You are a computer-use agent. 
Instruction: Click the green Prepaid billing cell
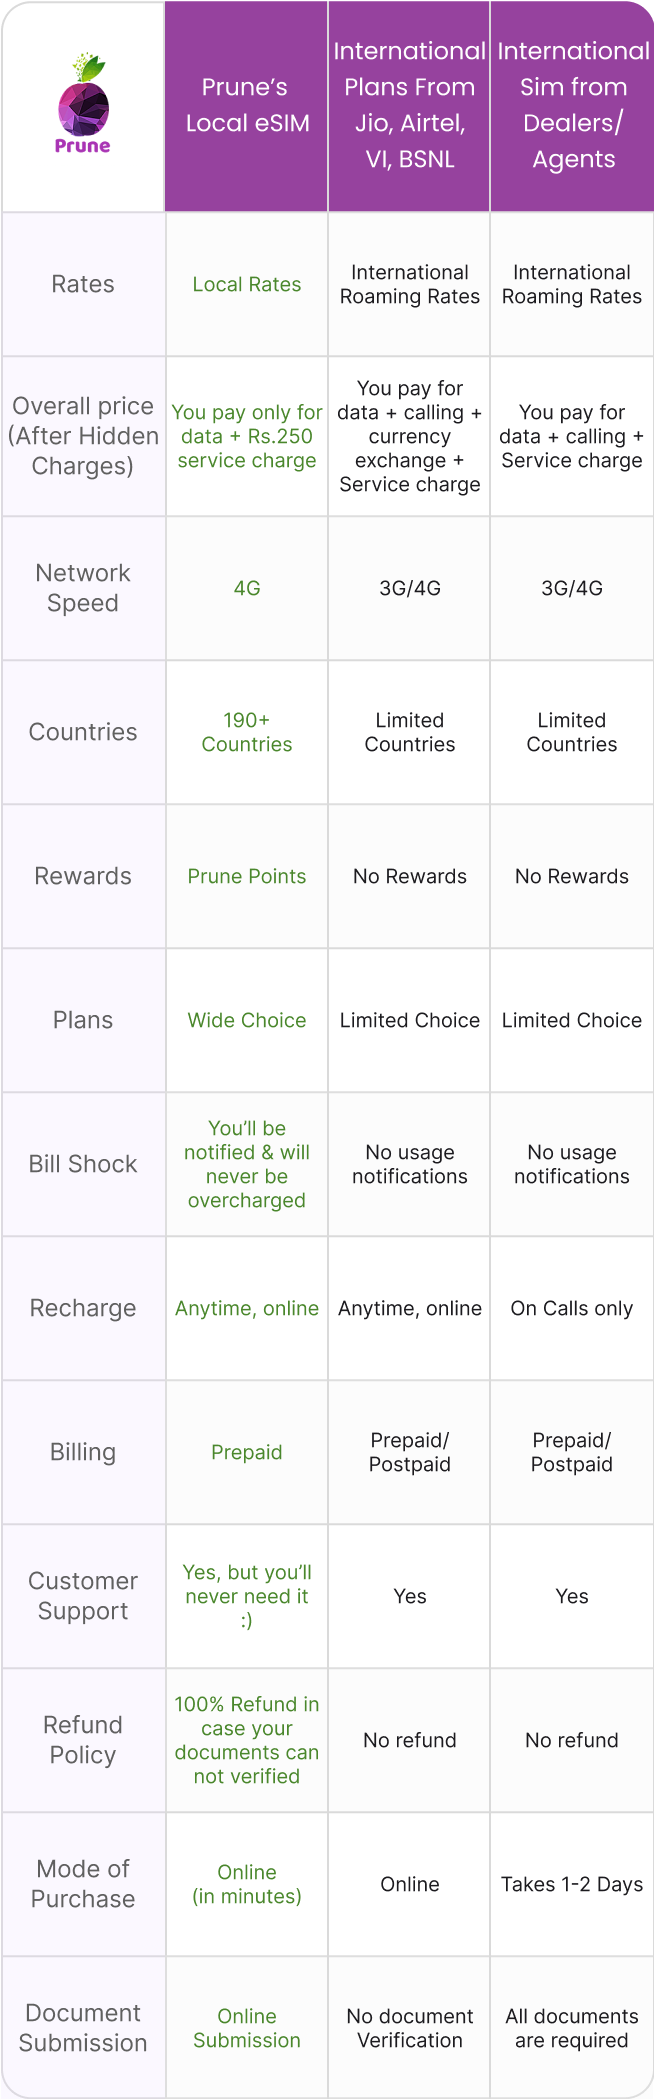247,1452
